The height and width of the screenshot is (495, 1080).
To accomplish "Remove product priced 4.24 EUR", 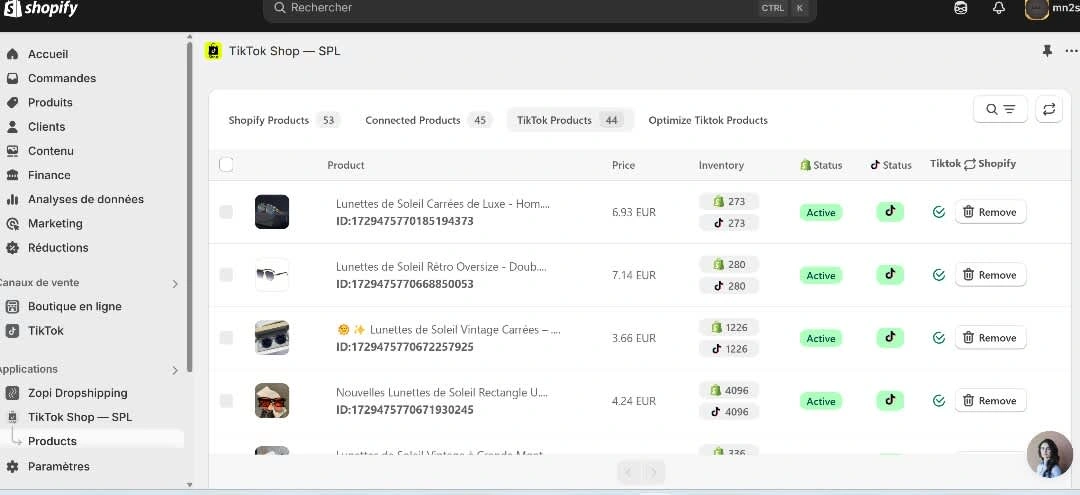I will [x=990, y=401].
